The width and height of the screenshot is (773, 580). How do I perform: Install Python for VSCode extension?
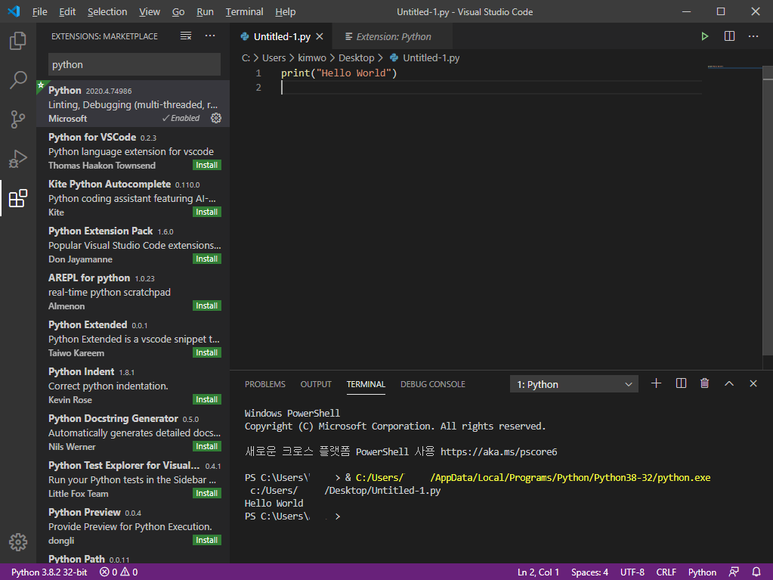(207, 165)
